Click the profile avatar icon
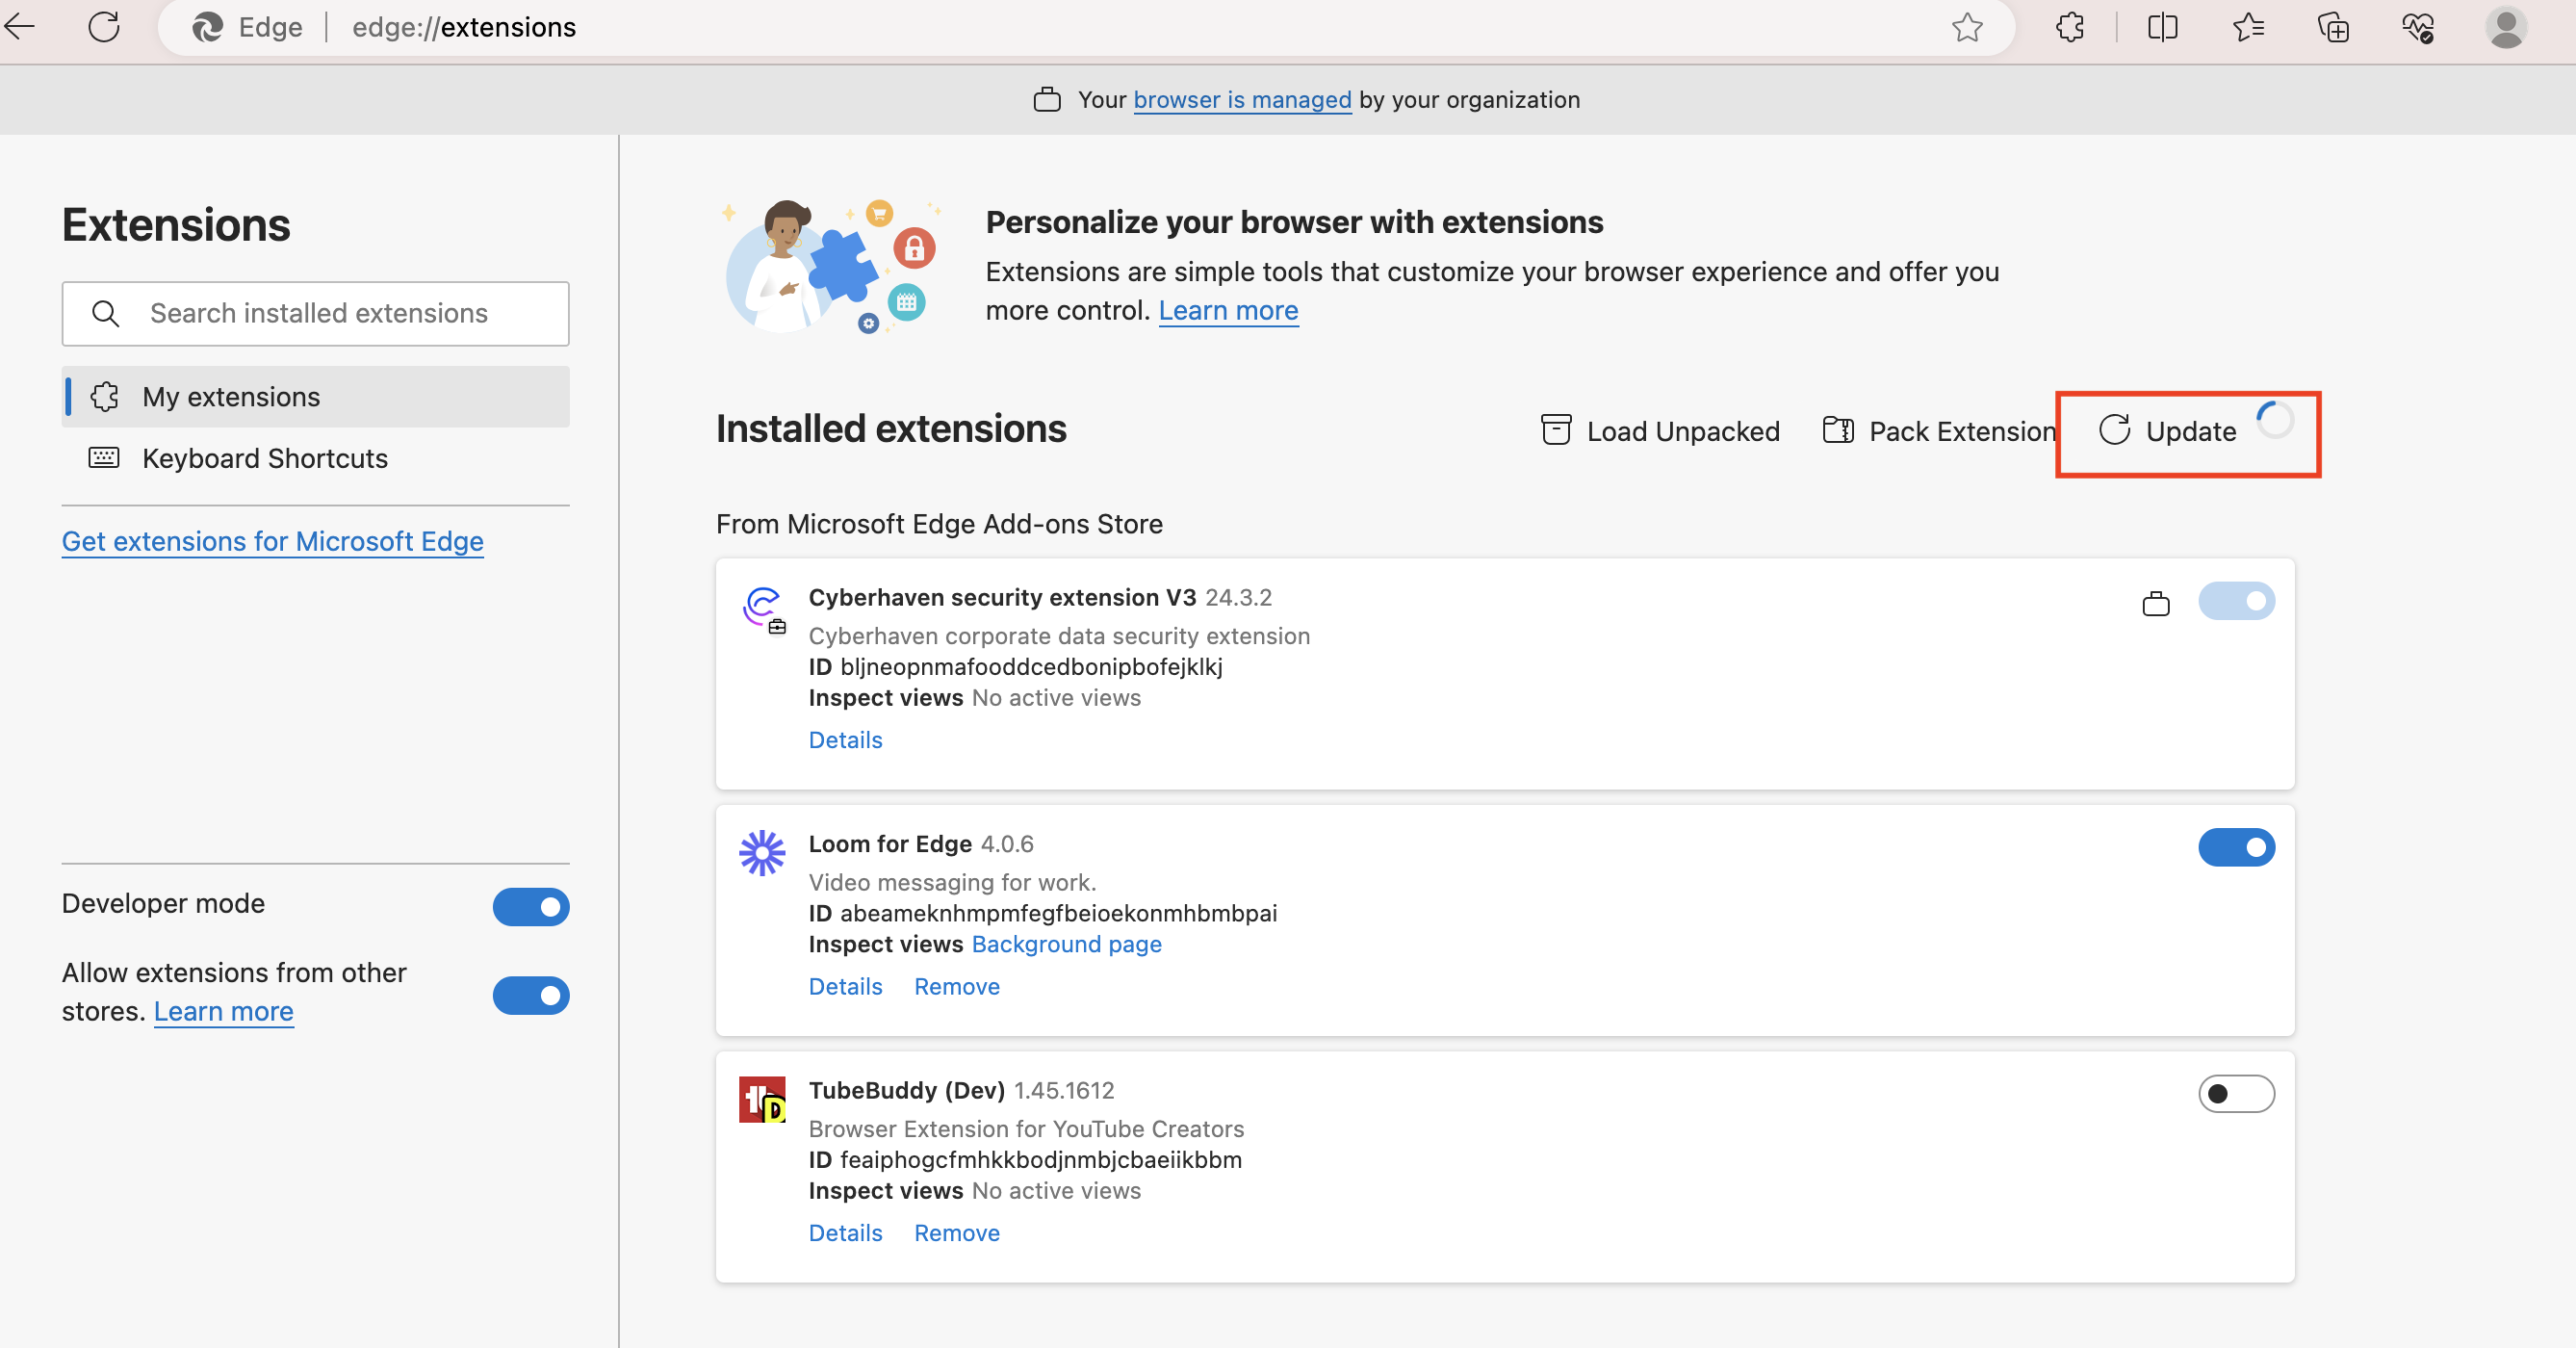 pyautogui.click(x=2506, y=27)
